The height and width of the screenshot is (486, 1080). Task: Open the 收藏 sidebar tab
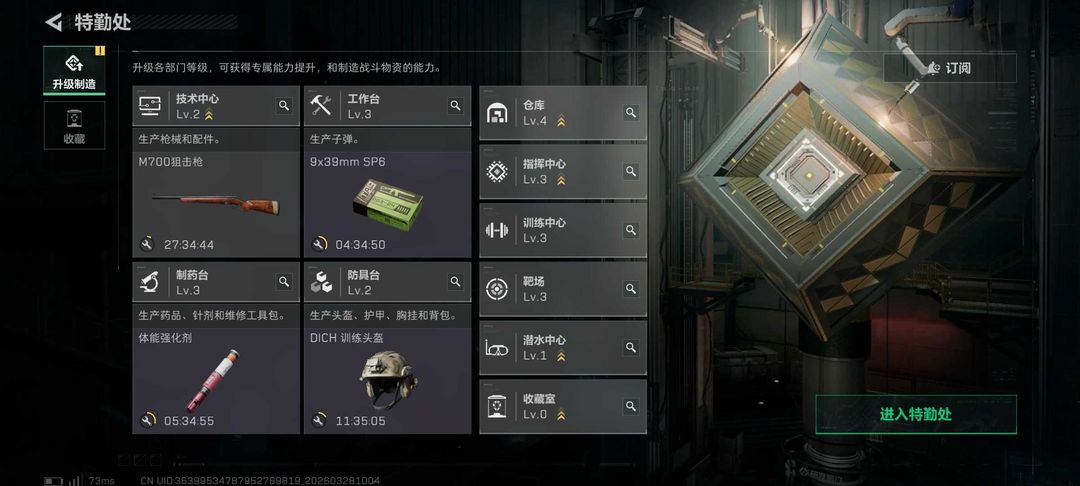click(74, 125)
